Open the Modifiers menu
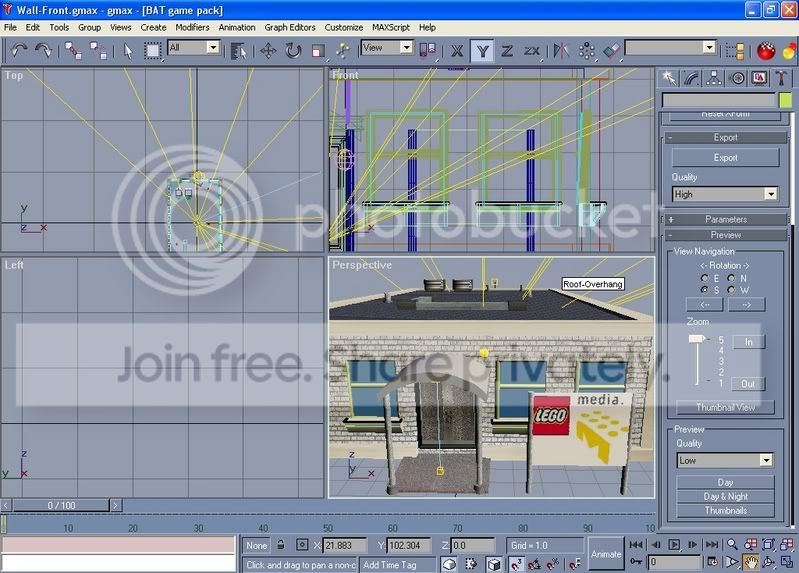The image size is (799, 573). (192, 28)
